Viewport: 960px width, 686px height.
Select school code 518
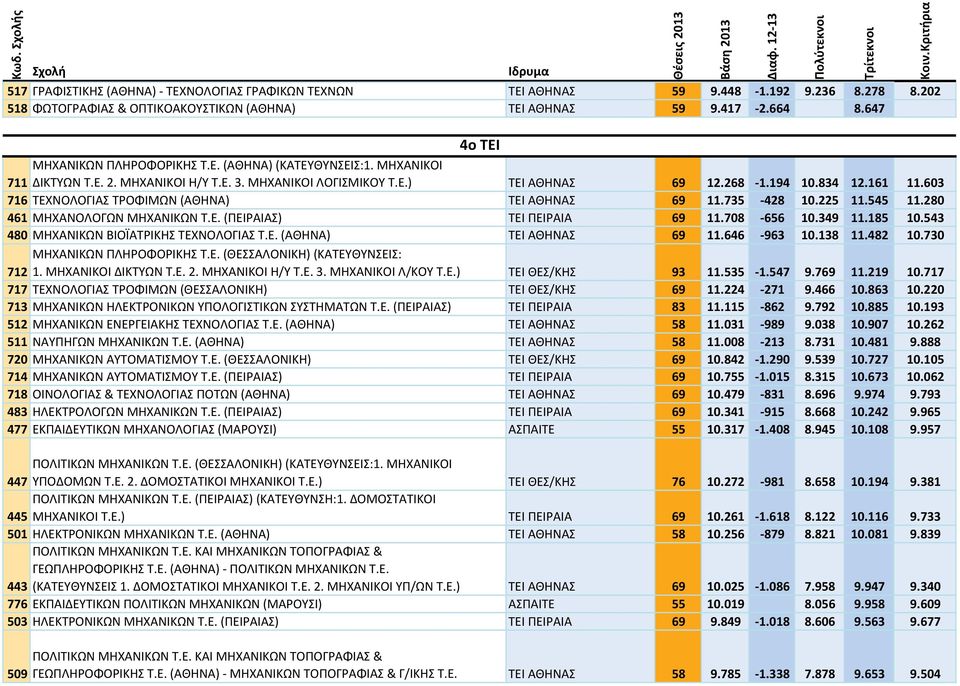pyautogui.click(x=17, y=108)
